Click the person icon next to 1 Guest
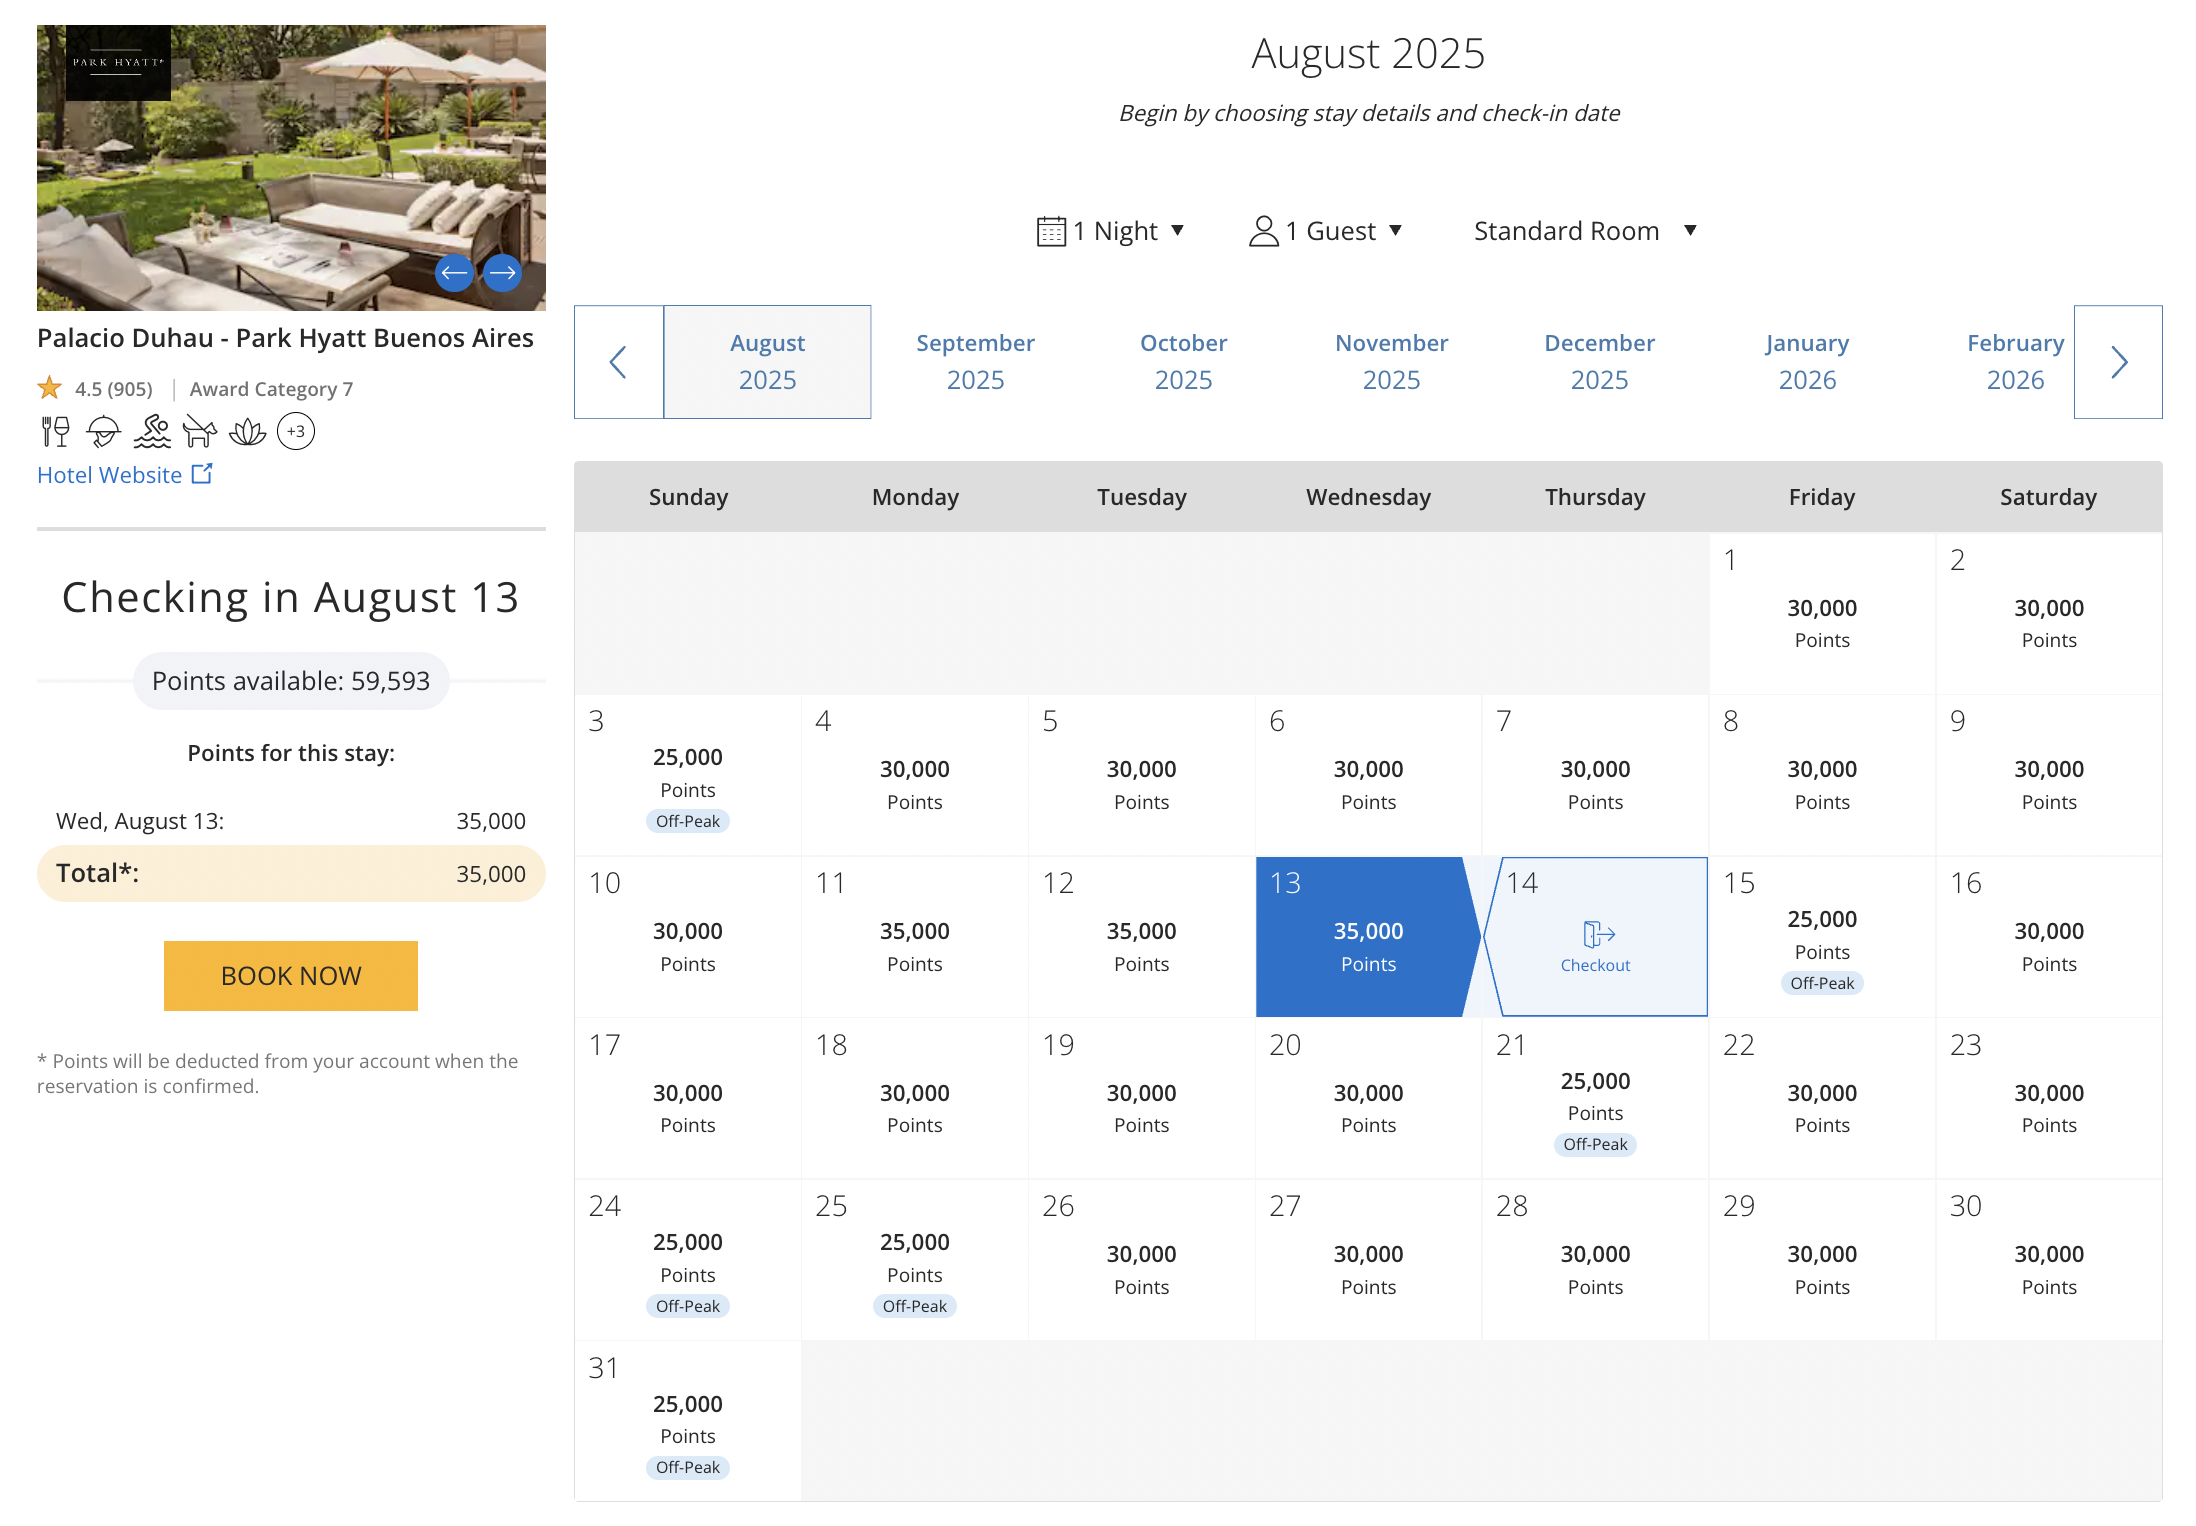 coord(1264,231)
